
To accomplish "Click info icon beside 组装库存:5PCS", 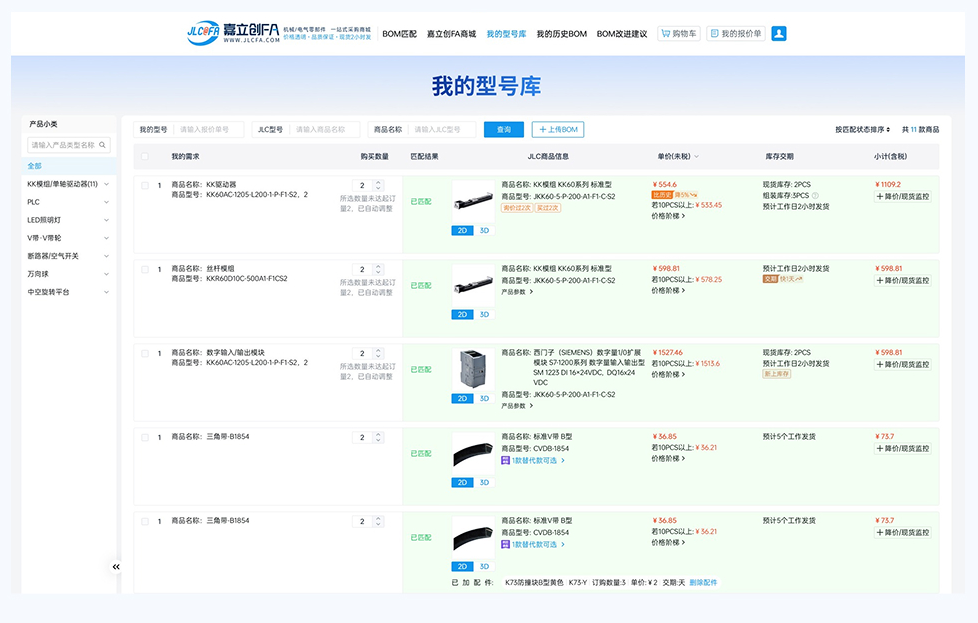I will coord(815,196).
